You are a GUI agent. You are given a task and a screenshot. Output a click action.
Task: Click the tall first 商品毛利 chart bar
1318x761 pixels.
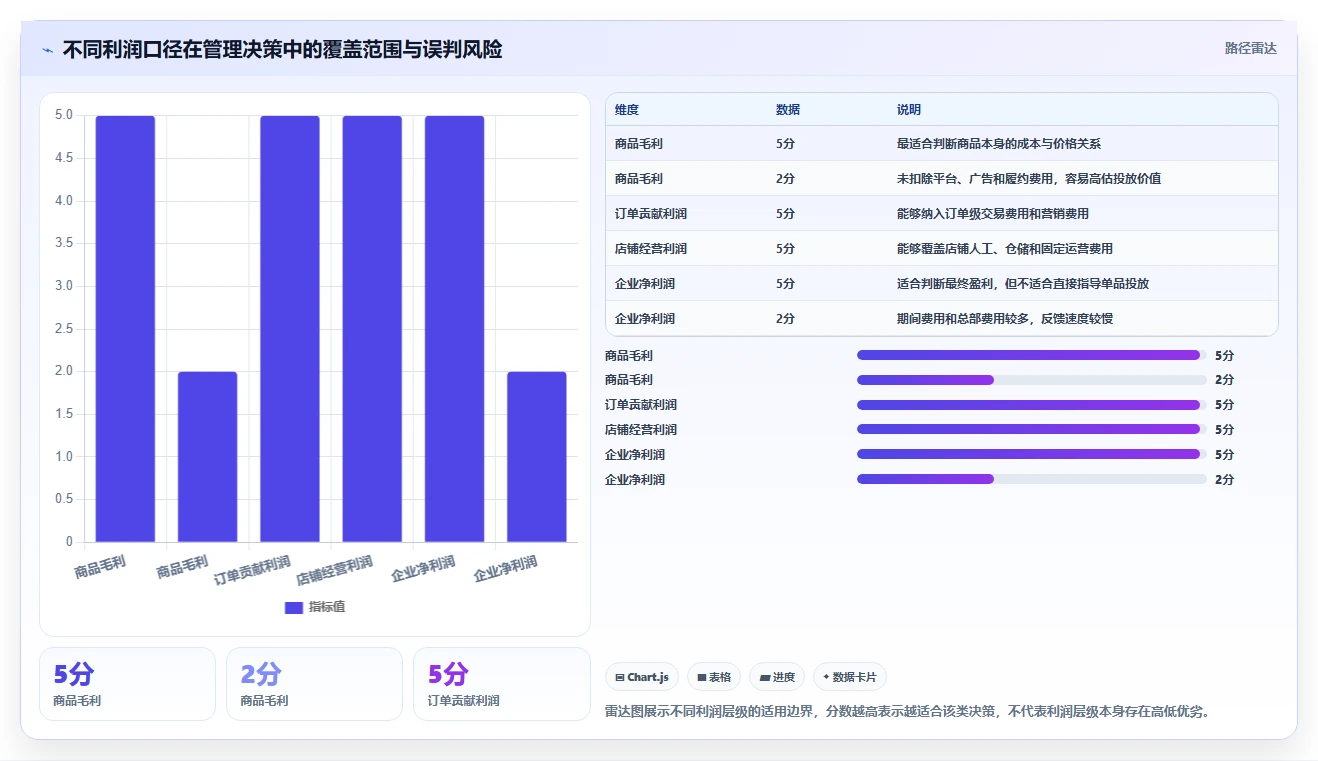tap(125, 329)
